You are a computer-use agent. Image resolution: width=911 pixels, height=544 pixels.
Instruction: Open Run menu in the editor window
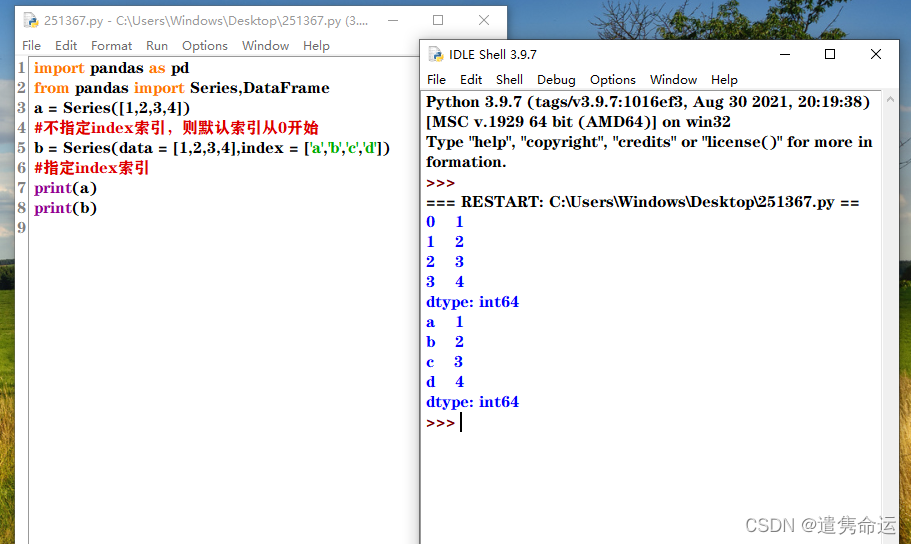click(x=157, y=46)
